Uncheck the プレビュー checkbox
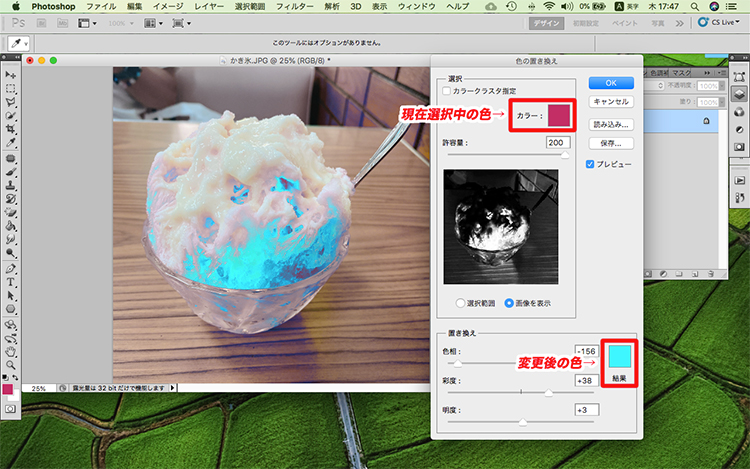 pos(590,163)
